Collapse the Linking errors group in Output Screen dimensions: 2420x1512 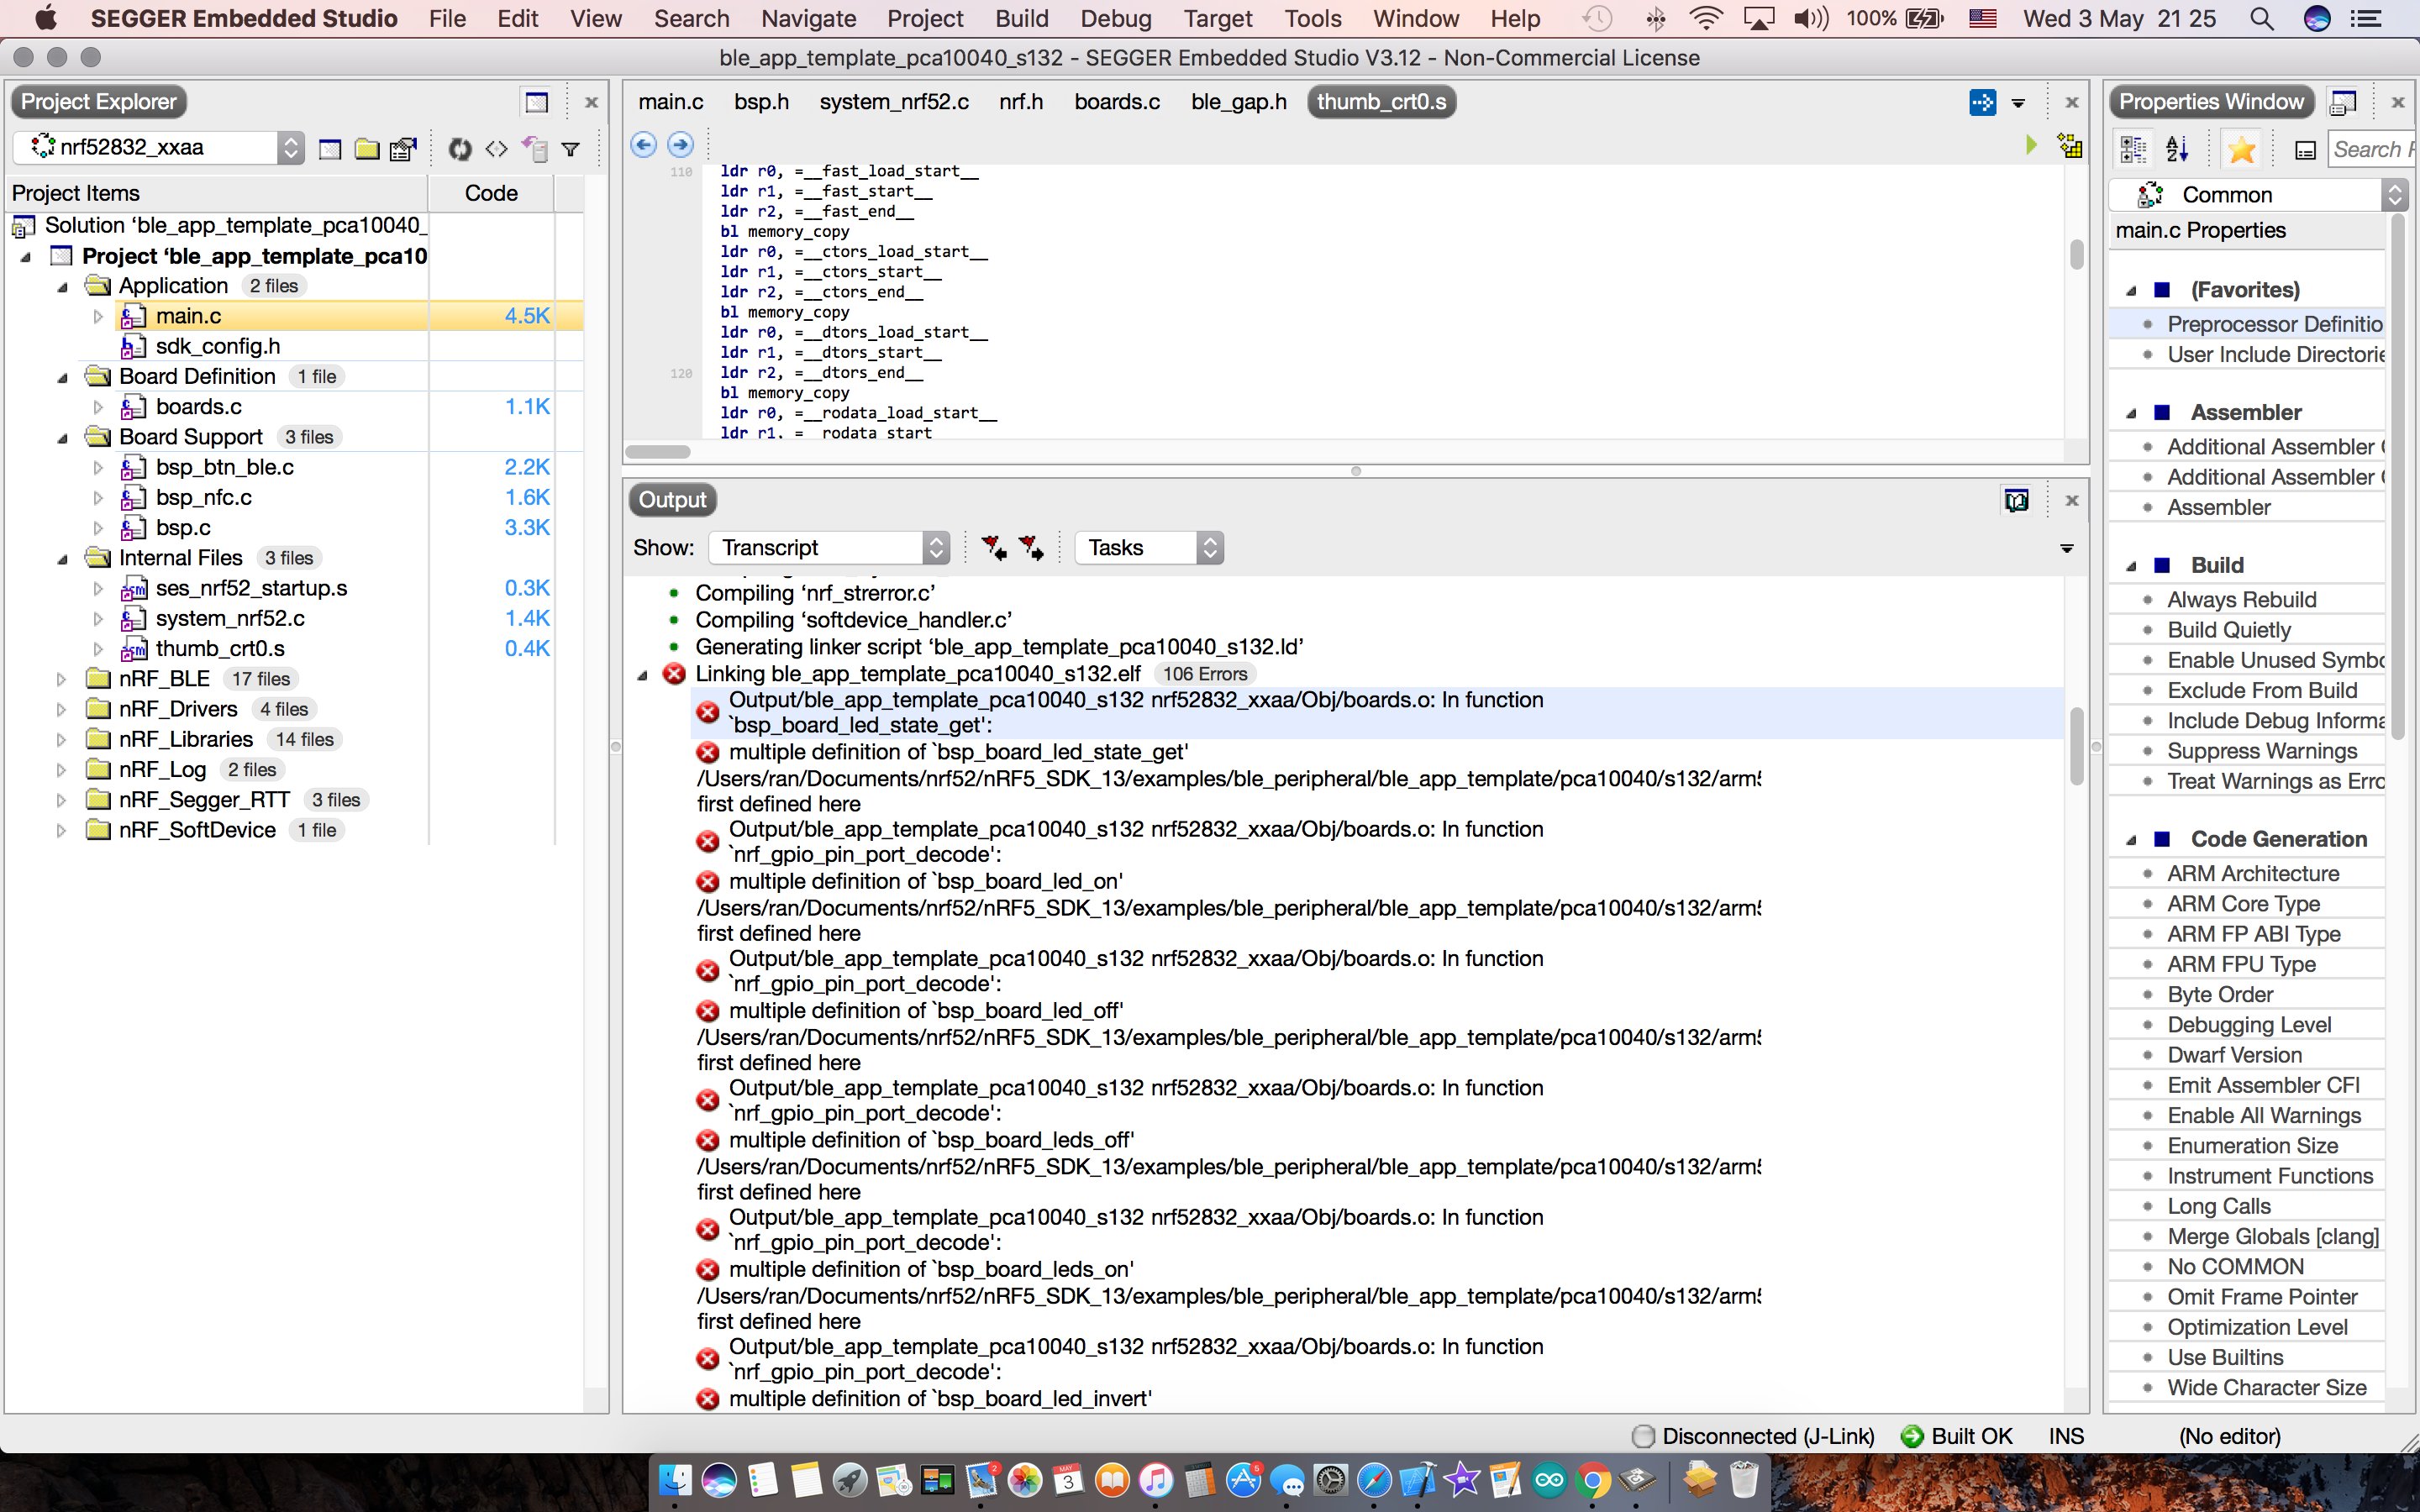tap(642, 675)
